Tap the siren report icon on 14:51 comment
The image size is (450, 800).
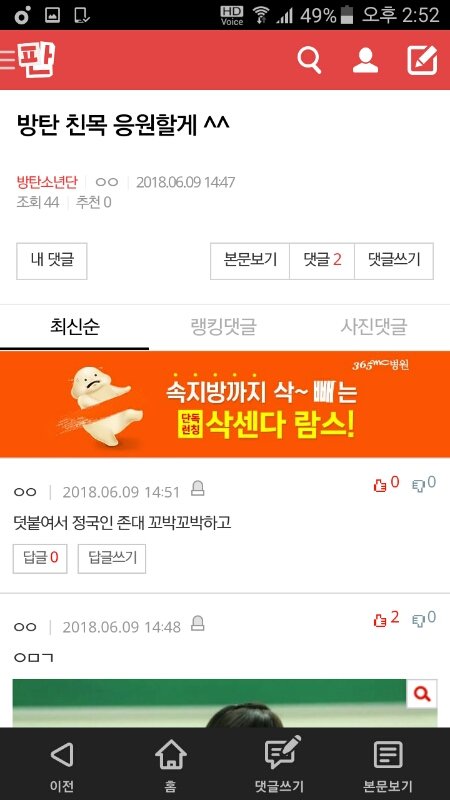197,489
